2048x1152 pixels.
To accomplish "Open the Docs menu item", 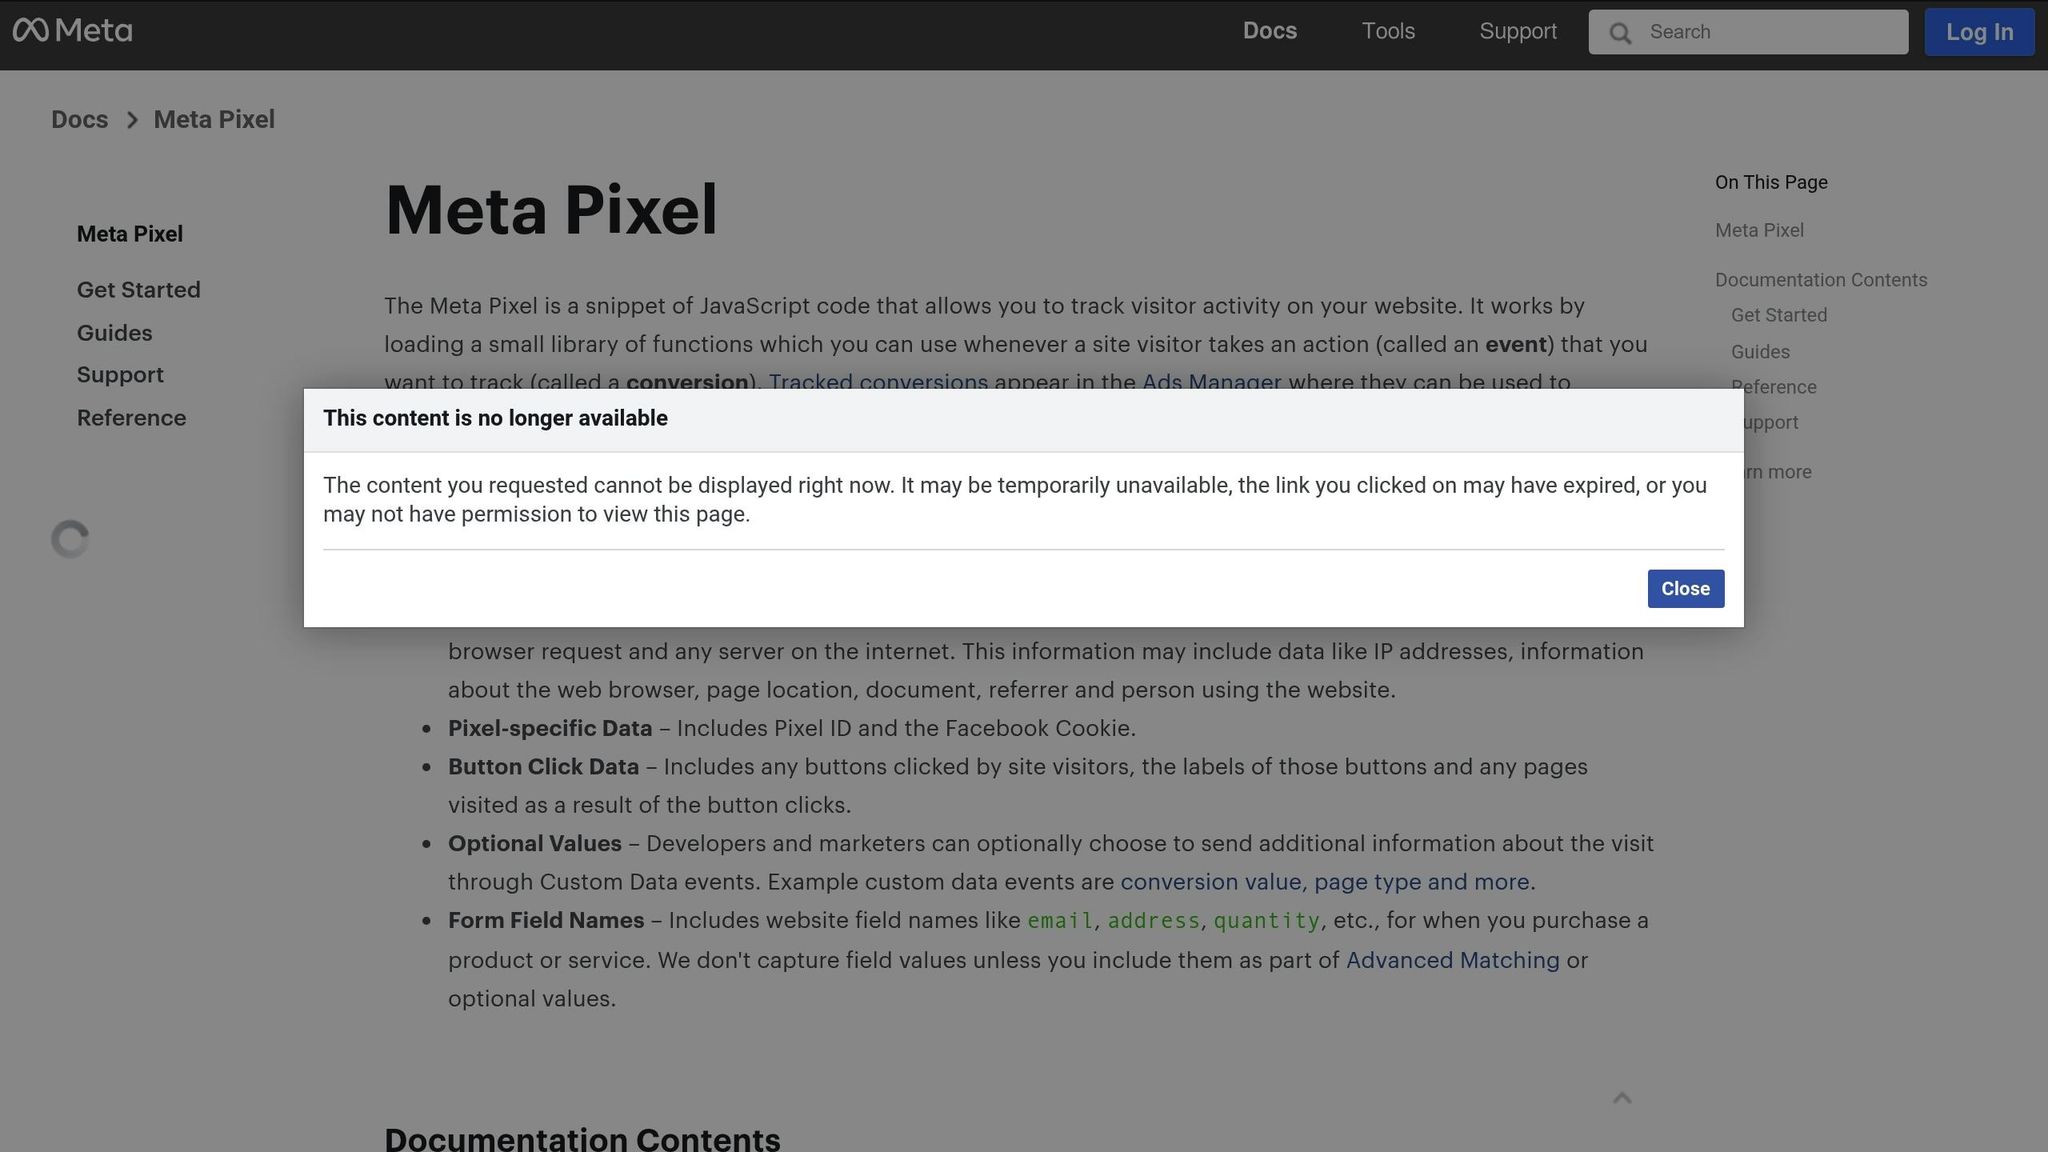I will click(x=1269, y=31).
